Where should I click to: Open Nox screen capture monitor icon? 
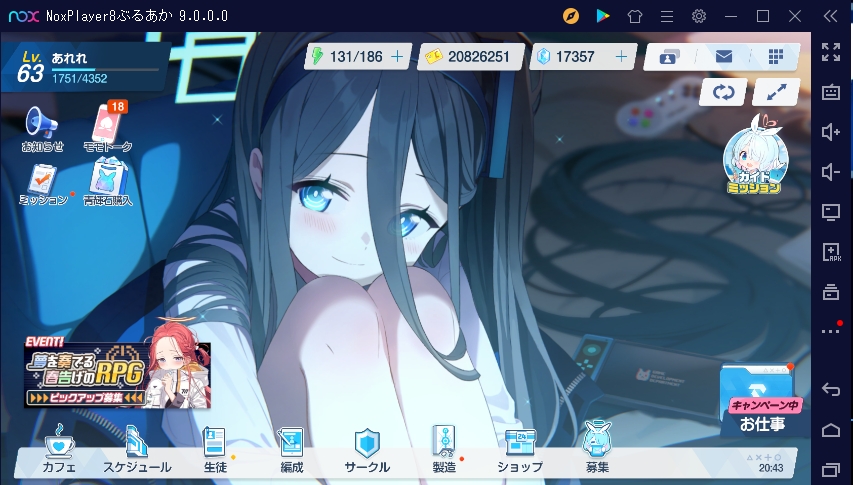click(x=831, y=212)
